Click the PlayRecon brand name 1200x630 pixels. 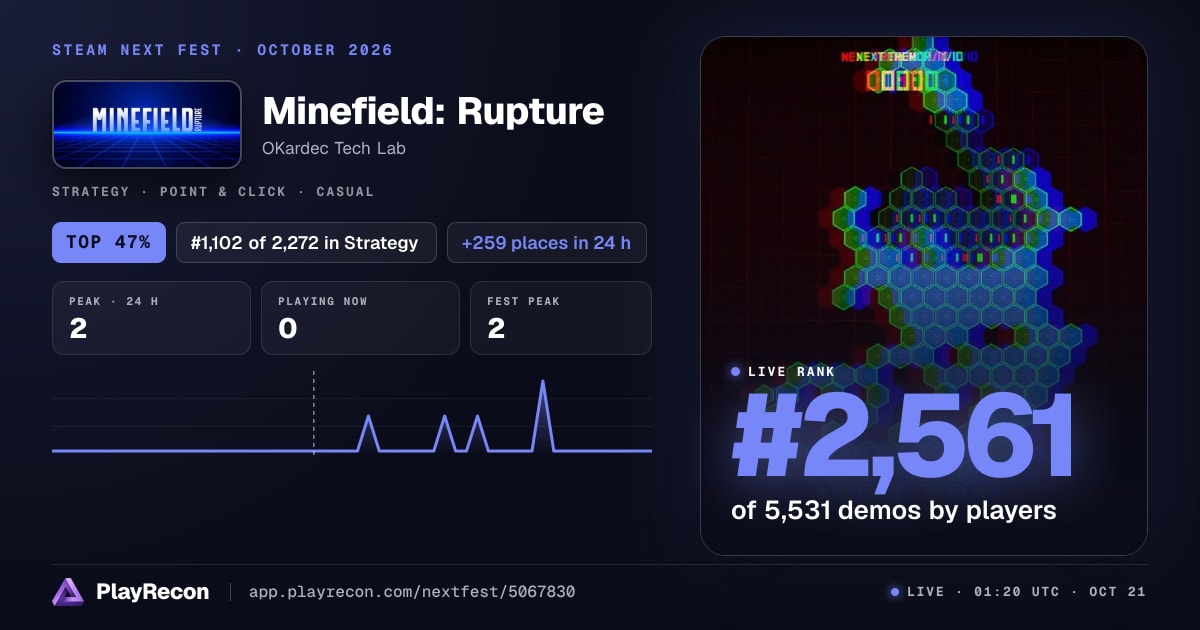[152, 592]
